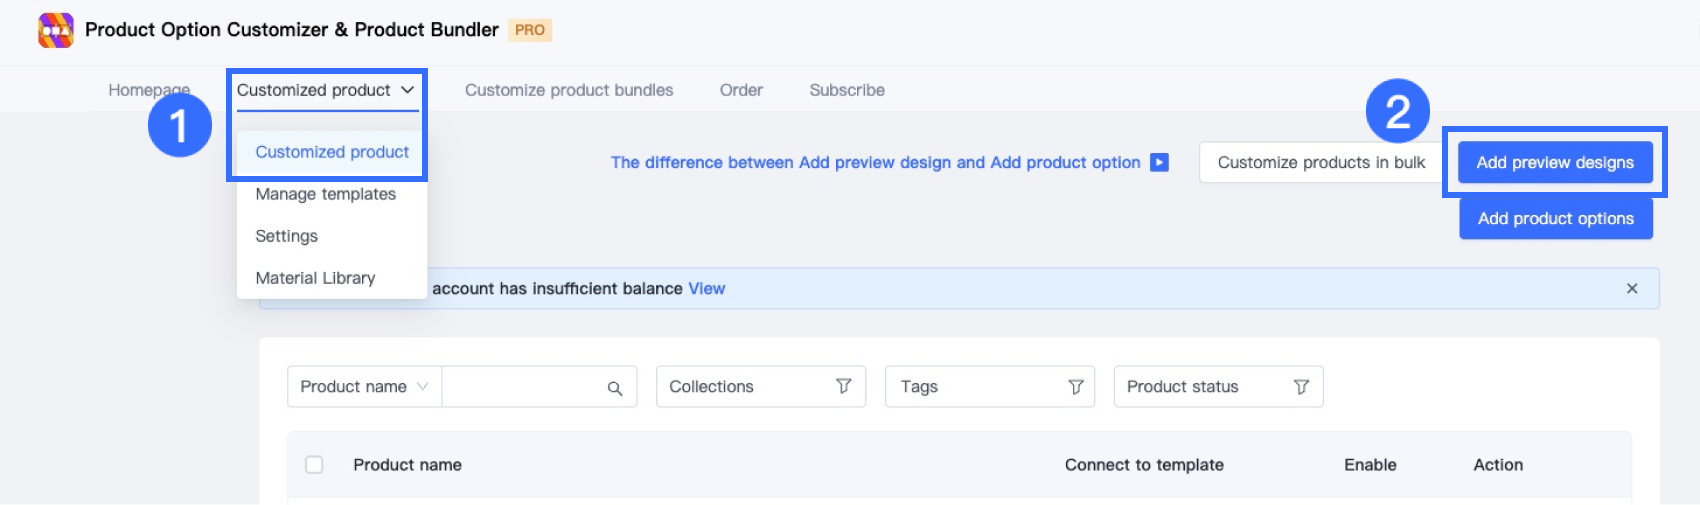Click the search magnifier icon
Image resolution: width=1700 pixels, height=505 pixels.
(615, 388)
